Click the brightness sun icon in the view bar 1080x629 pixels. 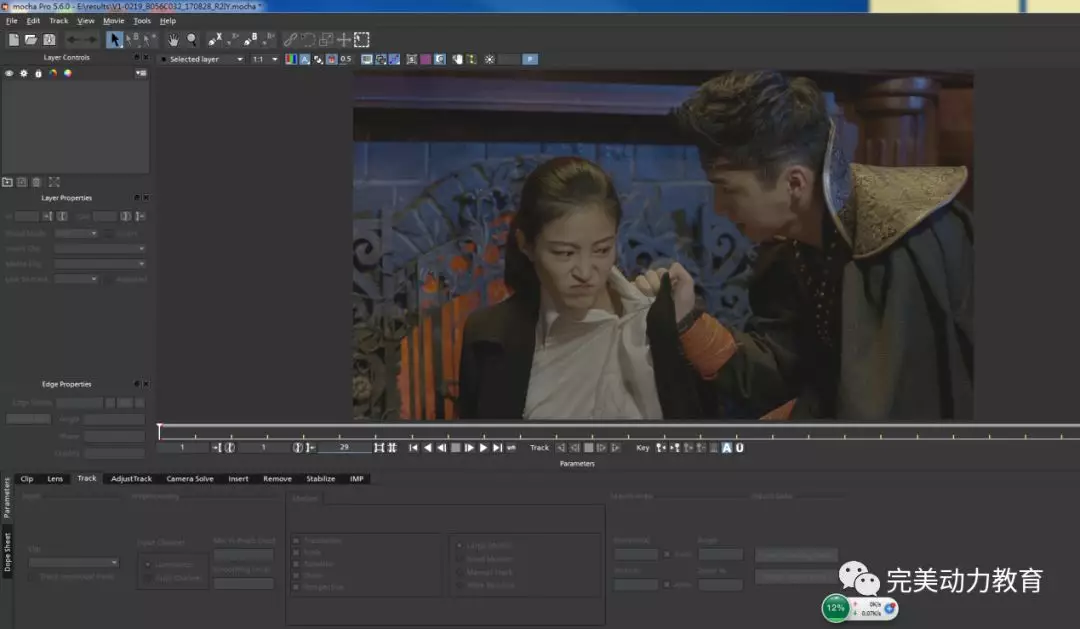[489, 59]
